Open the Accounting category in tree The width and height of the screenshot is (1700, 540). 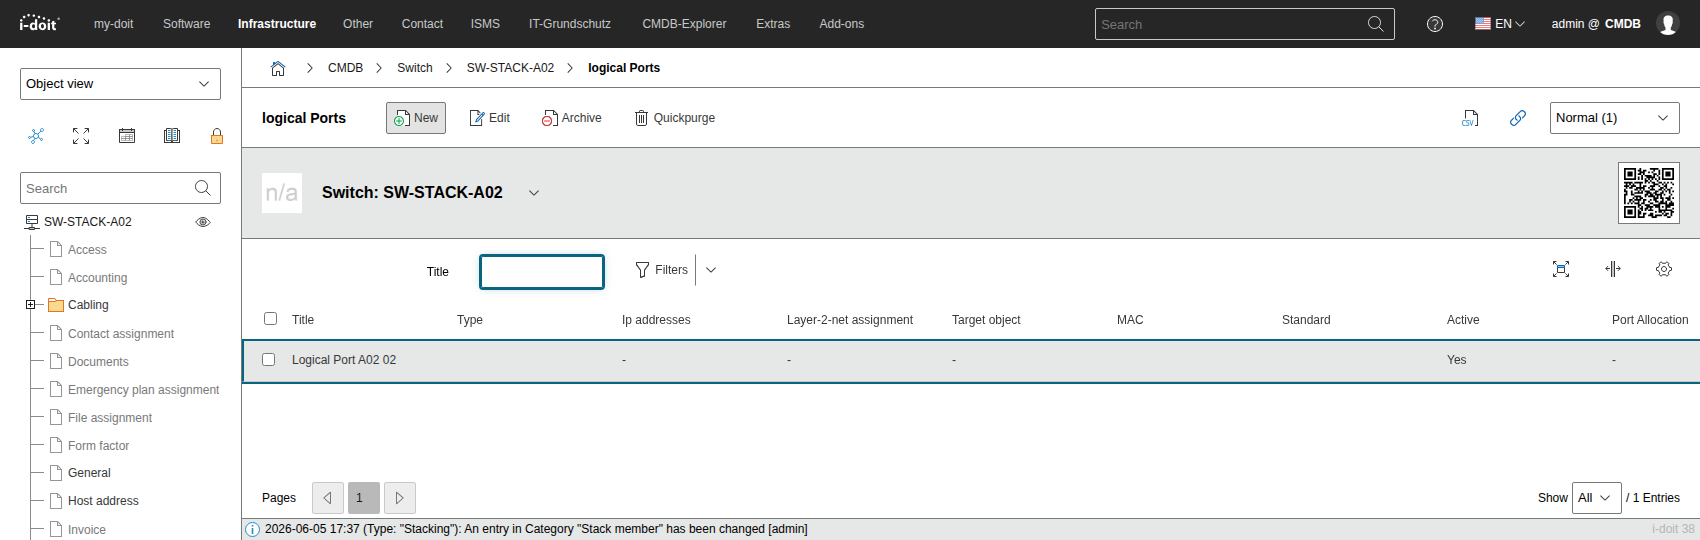(x=97, y=278)
